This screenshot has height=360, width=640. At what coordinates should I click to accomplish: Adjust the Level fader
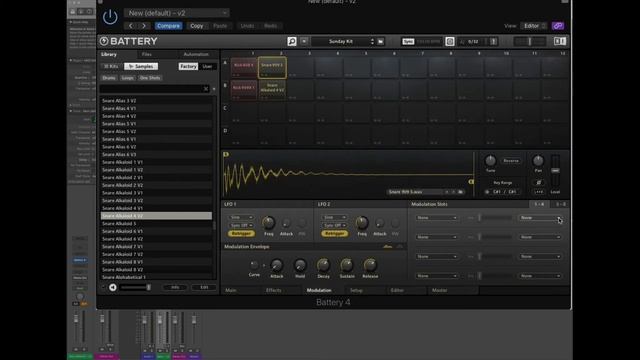click(x=555, y=170)
